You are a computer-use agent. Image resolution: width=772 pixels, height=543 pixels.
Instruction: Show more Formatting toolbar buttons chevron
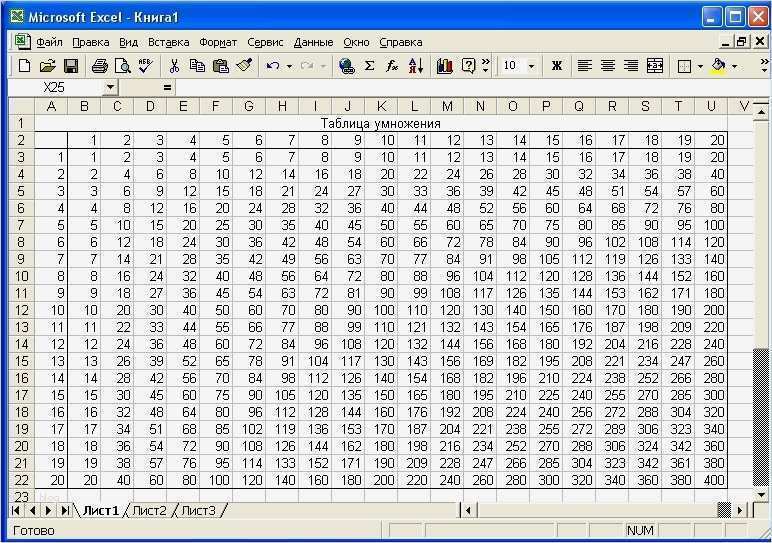[764, 65]
